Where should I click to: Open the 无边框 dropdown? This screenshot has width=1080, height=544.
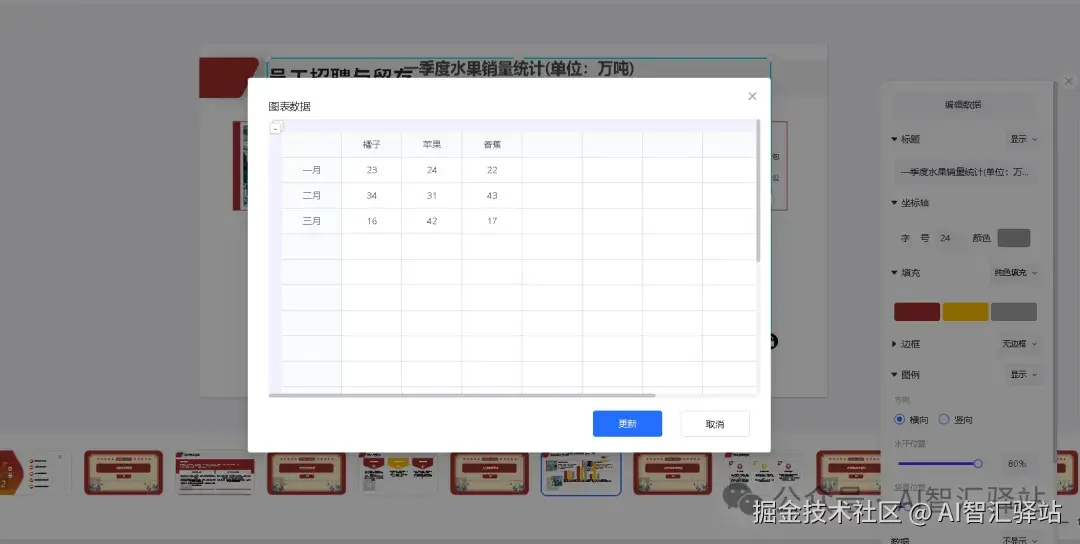tap(1019, 344)
